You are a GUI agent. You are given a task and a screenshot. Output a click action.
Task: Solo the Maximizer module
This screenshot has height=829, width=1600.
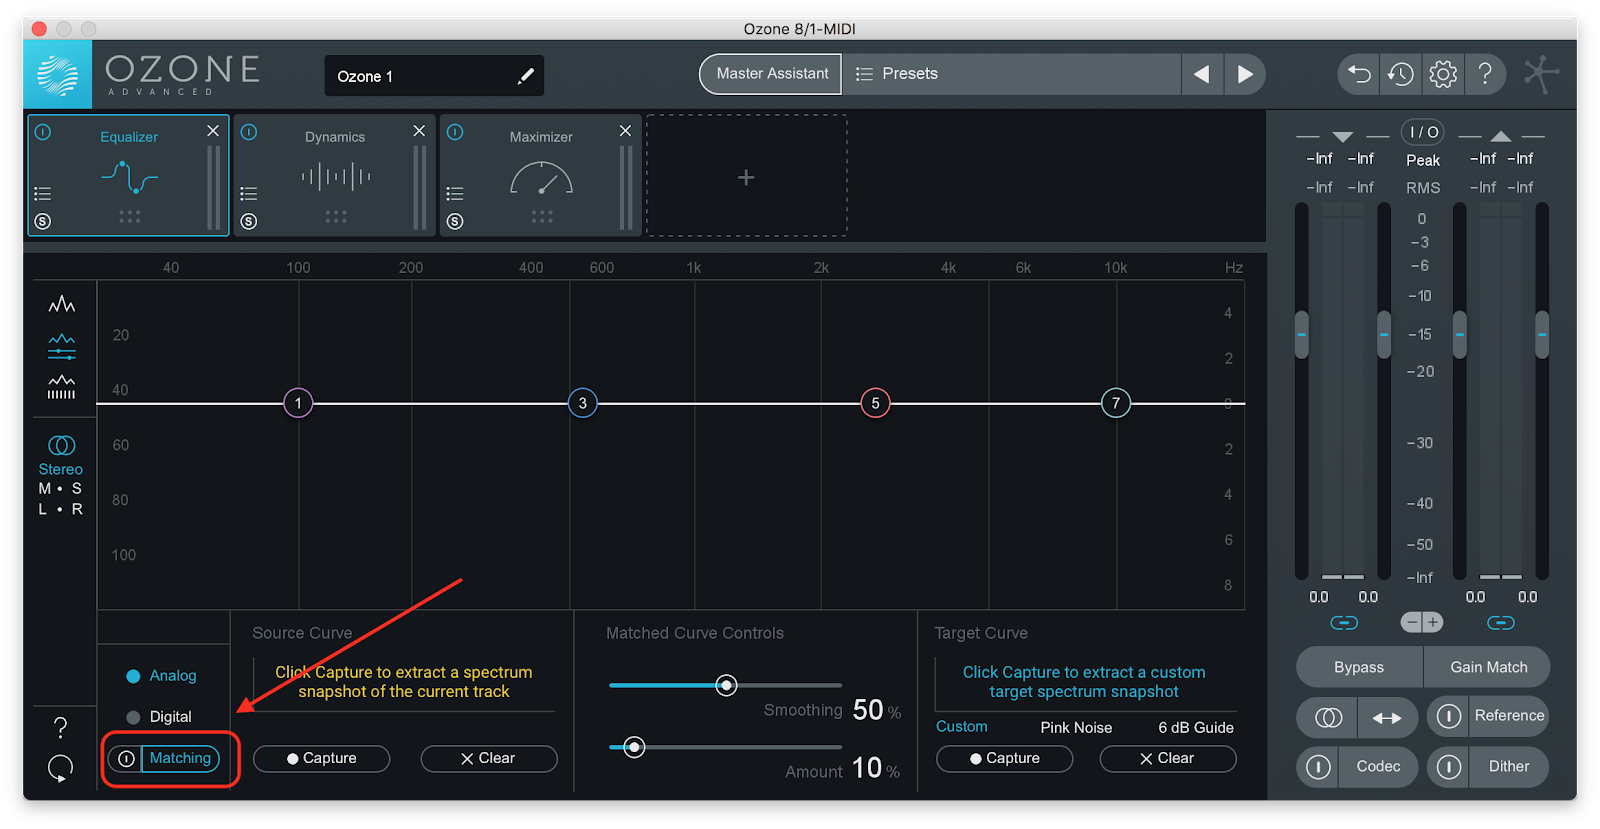click(455, 222)
